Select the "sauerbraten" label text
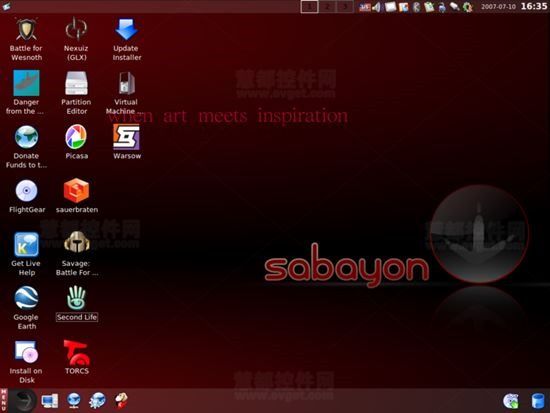The height and width of the screenshot is (413, 550). 77,210
